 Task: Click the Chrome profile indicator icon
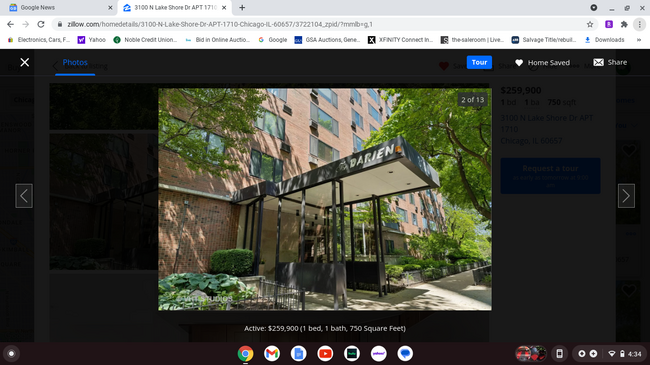[x=594, y=7]
